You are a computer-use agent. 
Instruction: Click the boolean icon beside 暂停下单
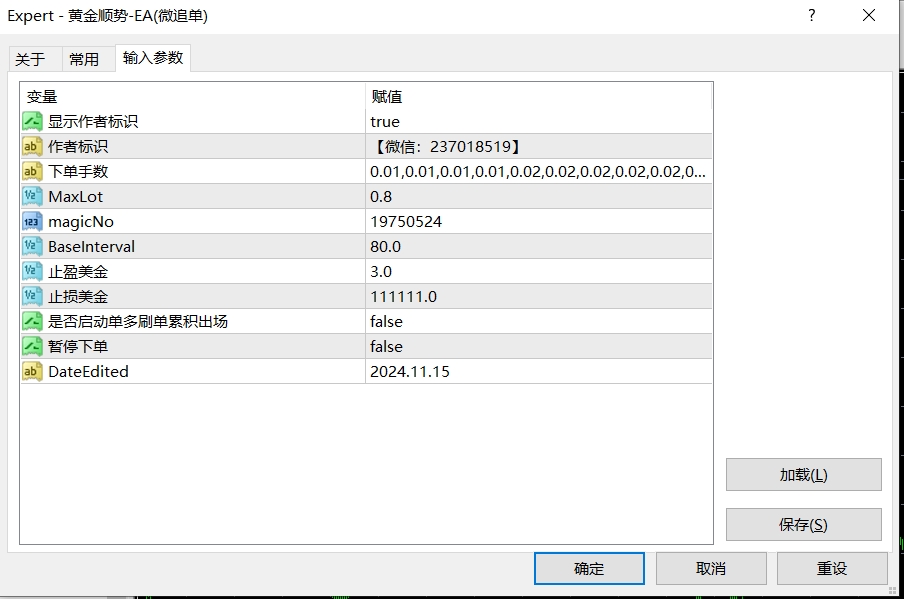point(33,346)
